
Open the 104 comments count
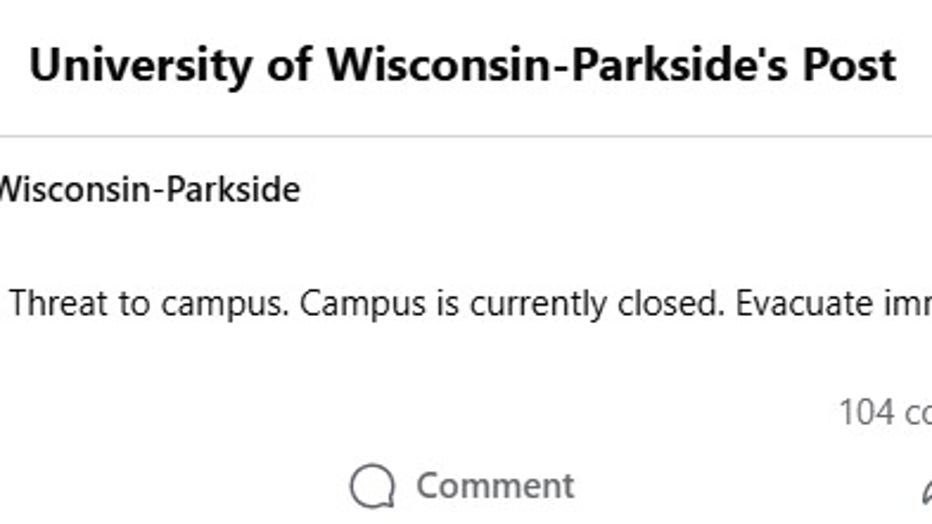click(x=884, y=411)
